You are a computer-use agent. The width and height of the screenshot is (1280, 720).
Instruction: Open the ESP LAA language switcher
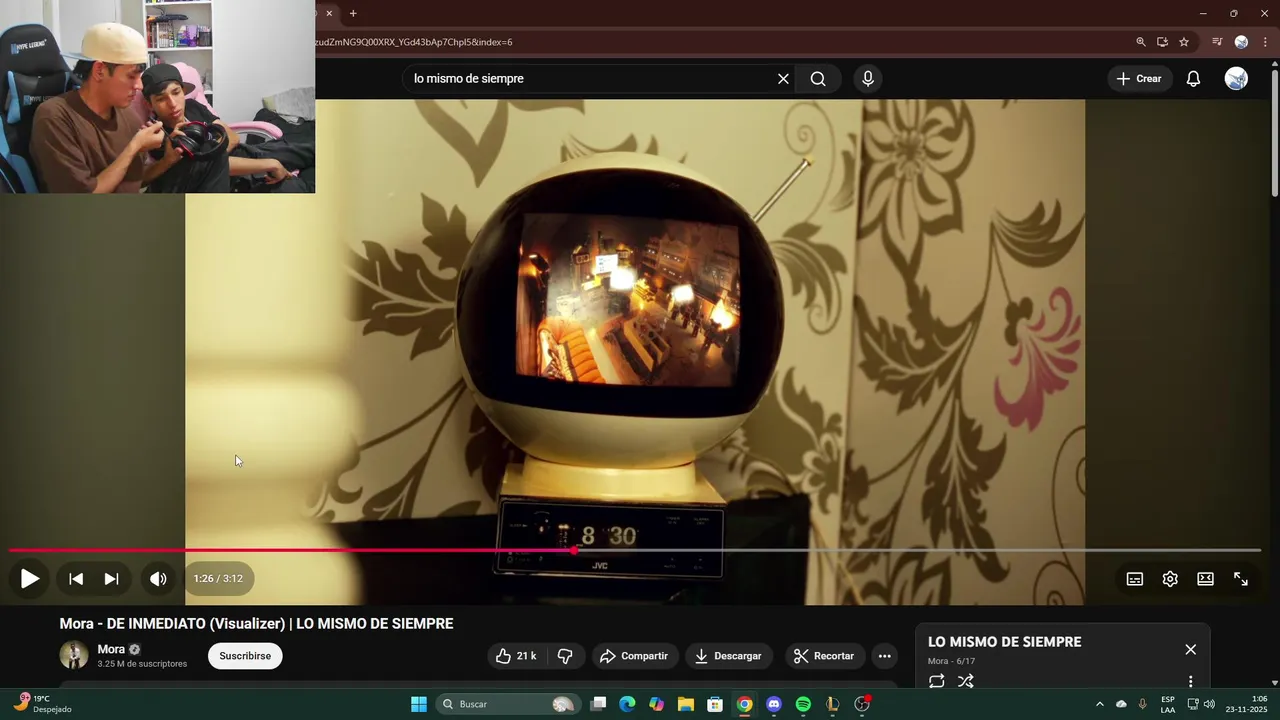1168,704
